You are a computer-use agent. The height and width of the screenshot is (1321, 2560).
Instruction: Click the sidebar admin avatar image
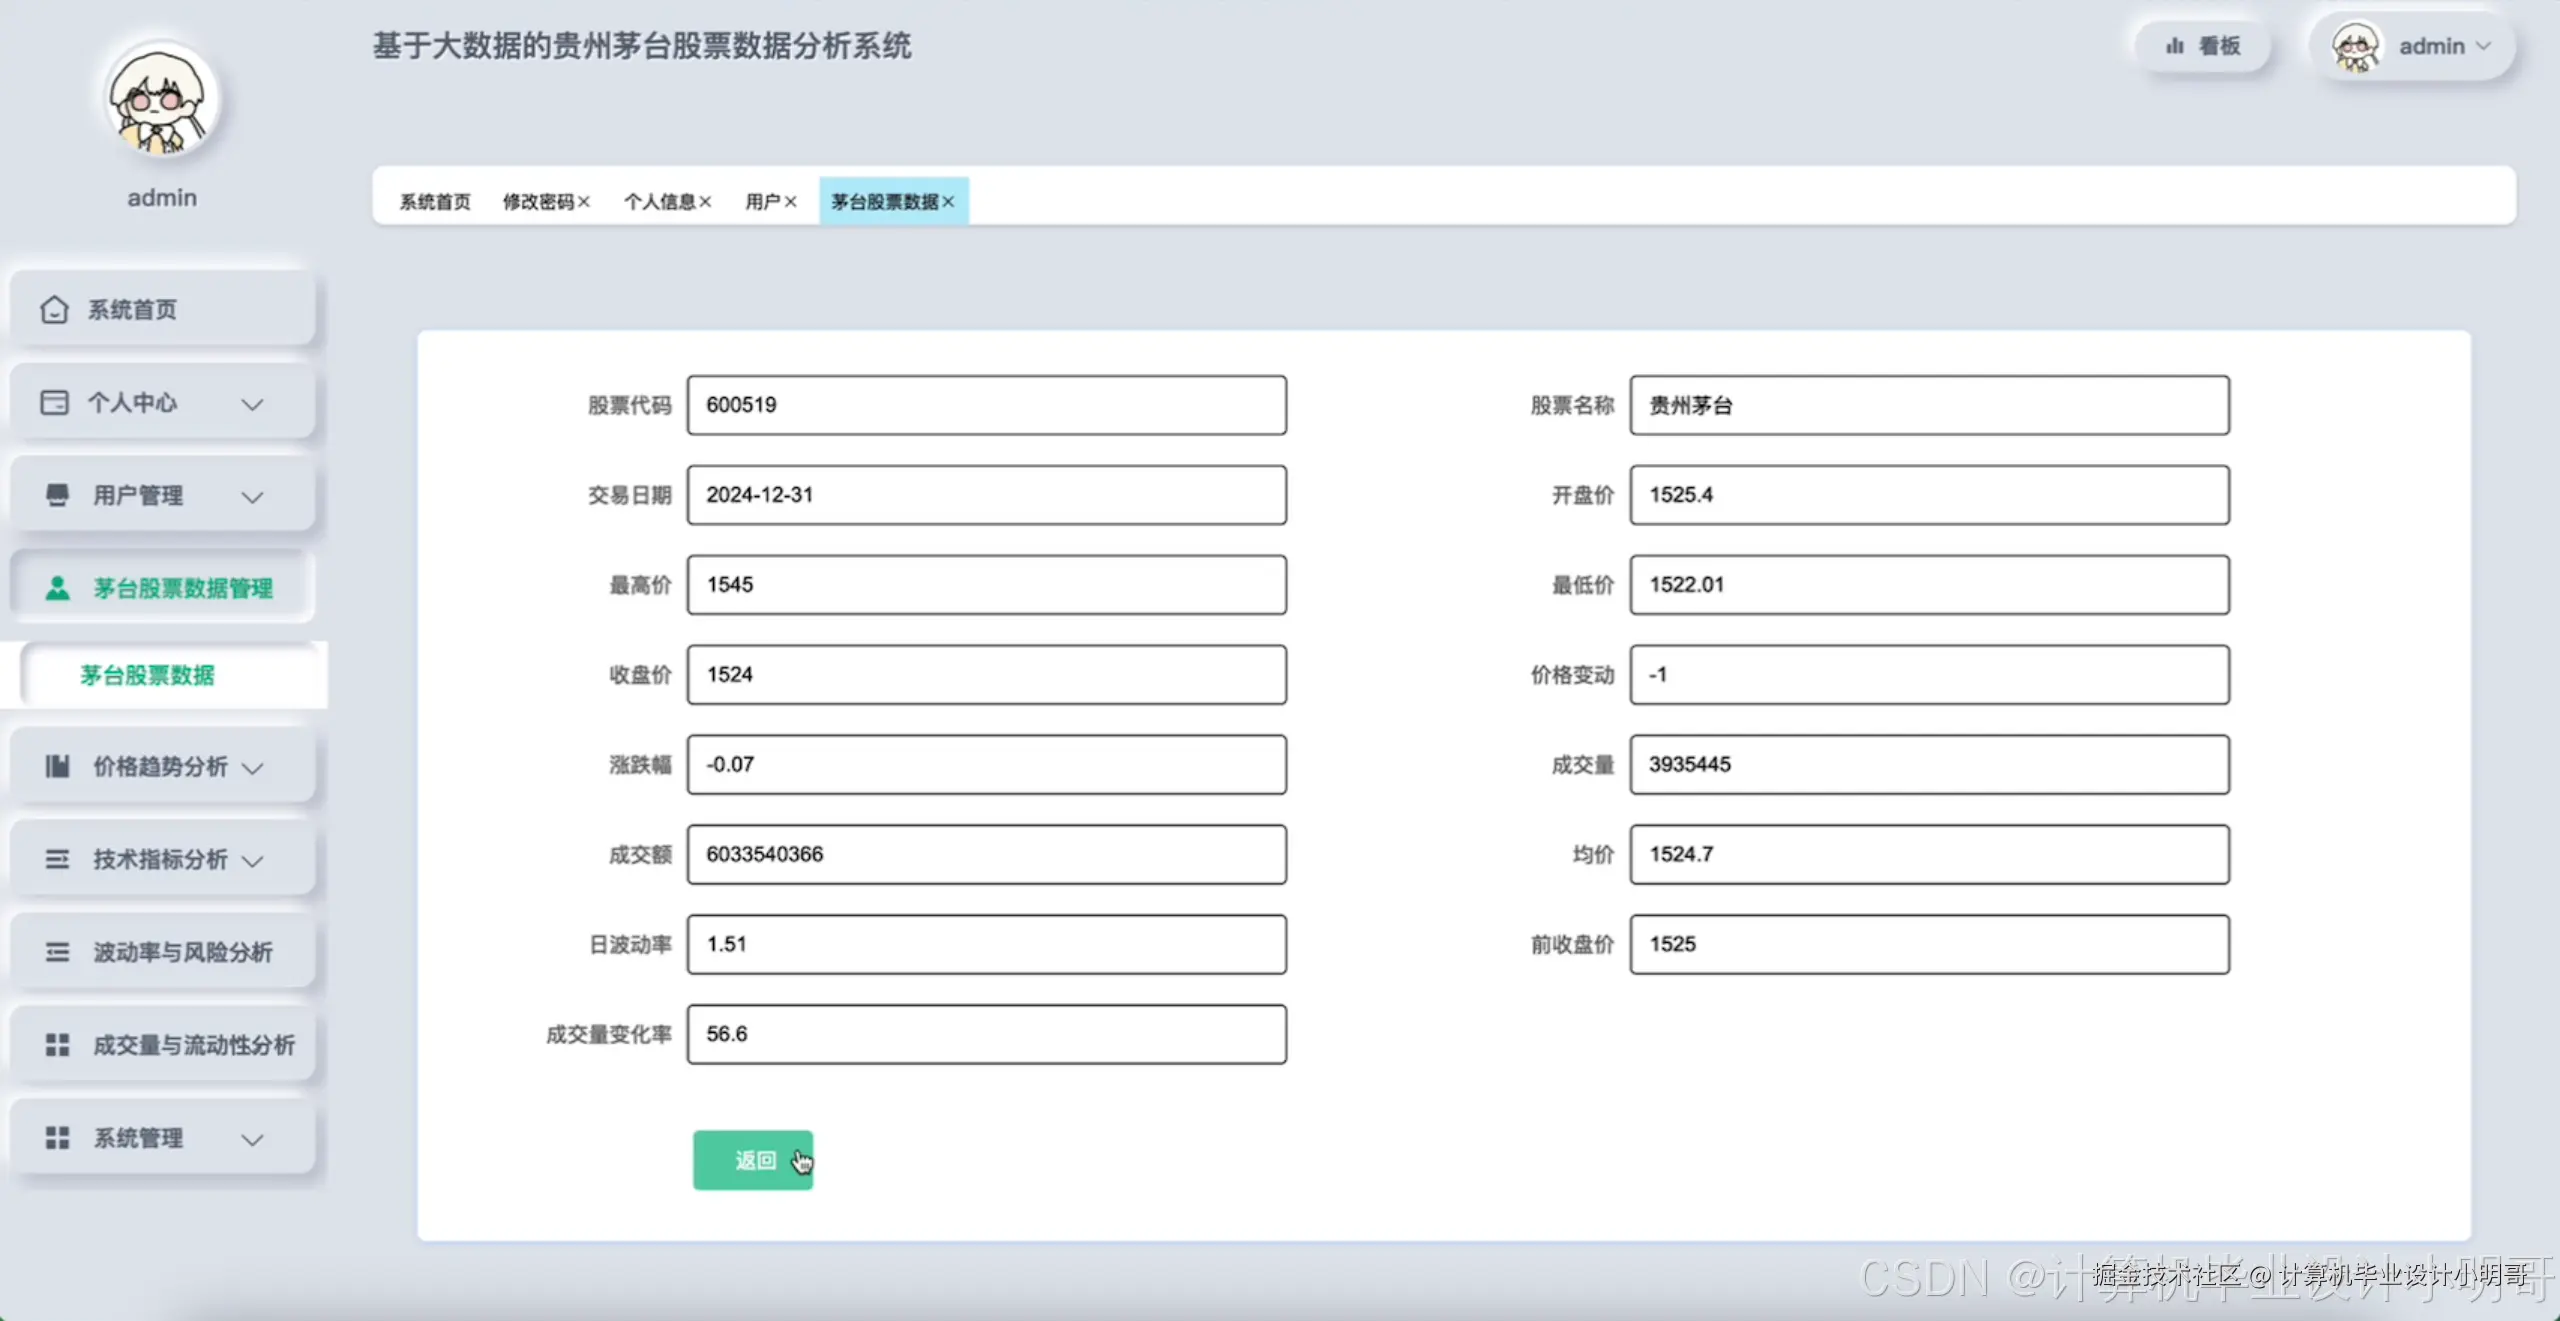[161, 101]
